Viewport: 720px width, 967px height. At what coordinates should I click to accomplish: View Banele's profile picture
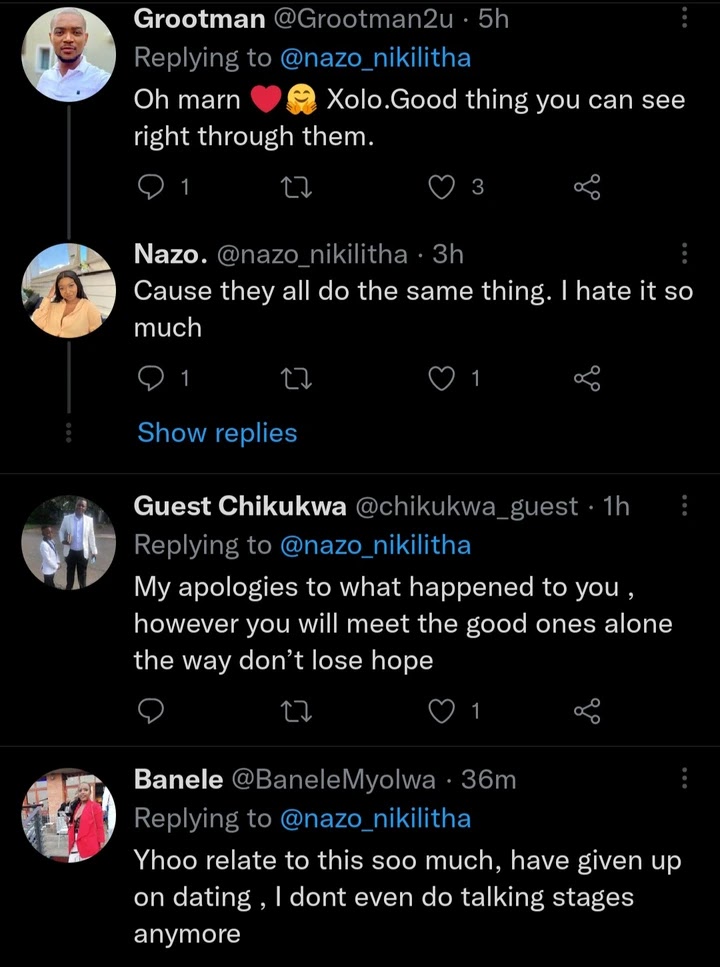[x=69, y=815]
